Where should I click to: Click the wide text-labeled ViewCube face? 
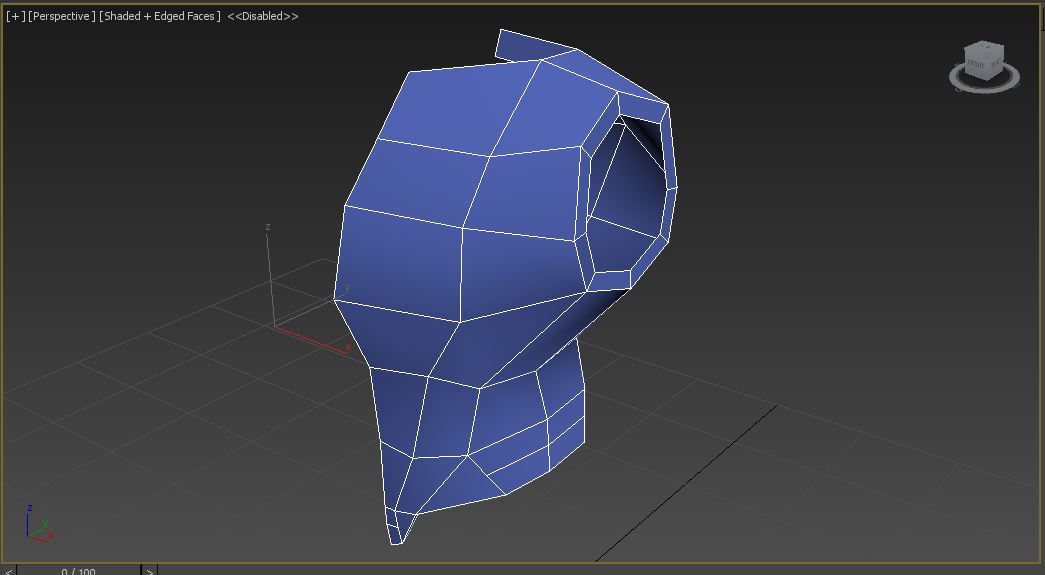point(976,66)
